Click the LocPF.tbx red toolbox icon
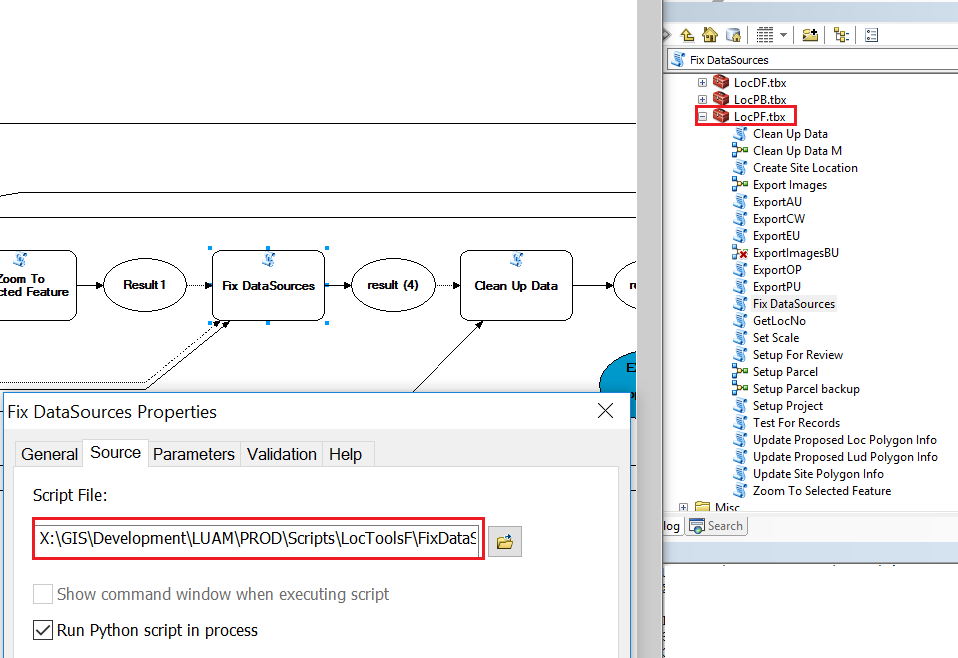The height and width of the screenshot is (658, 958). pos(721,116)
